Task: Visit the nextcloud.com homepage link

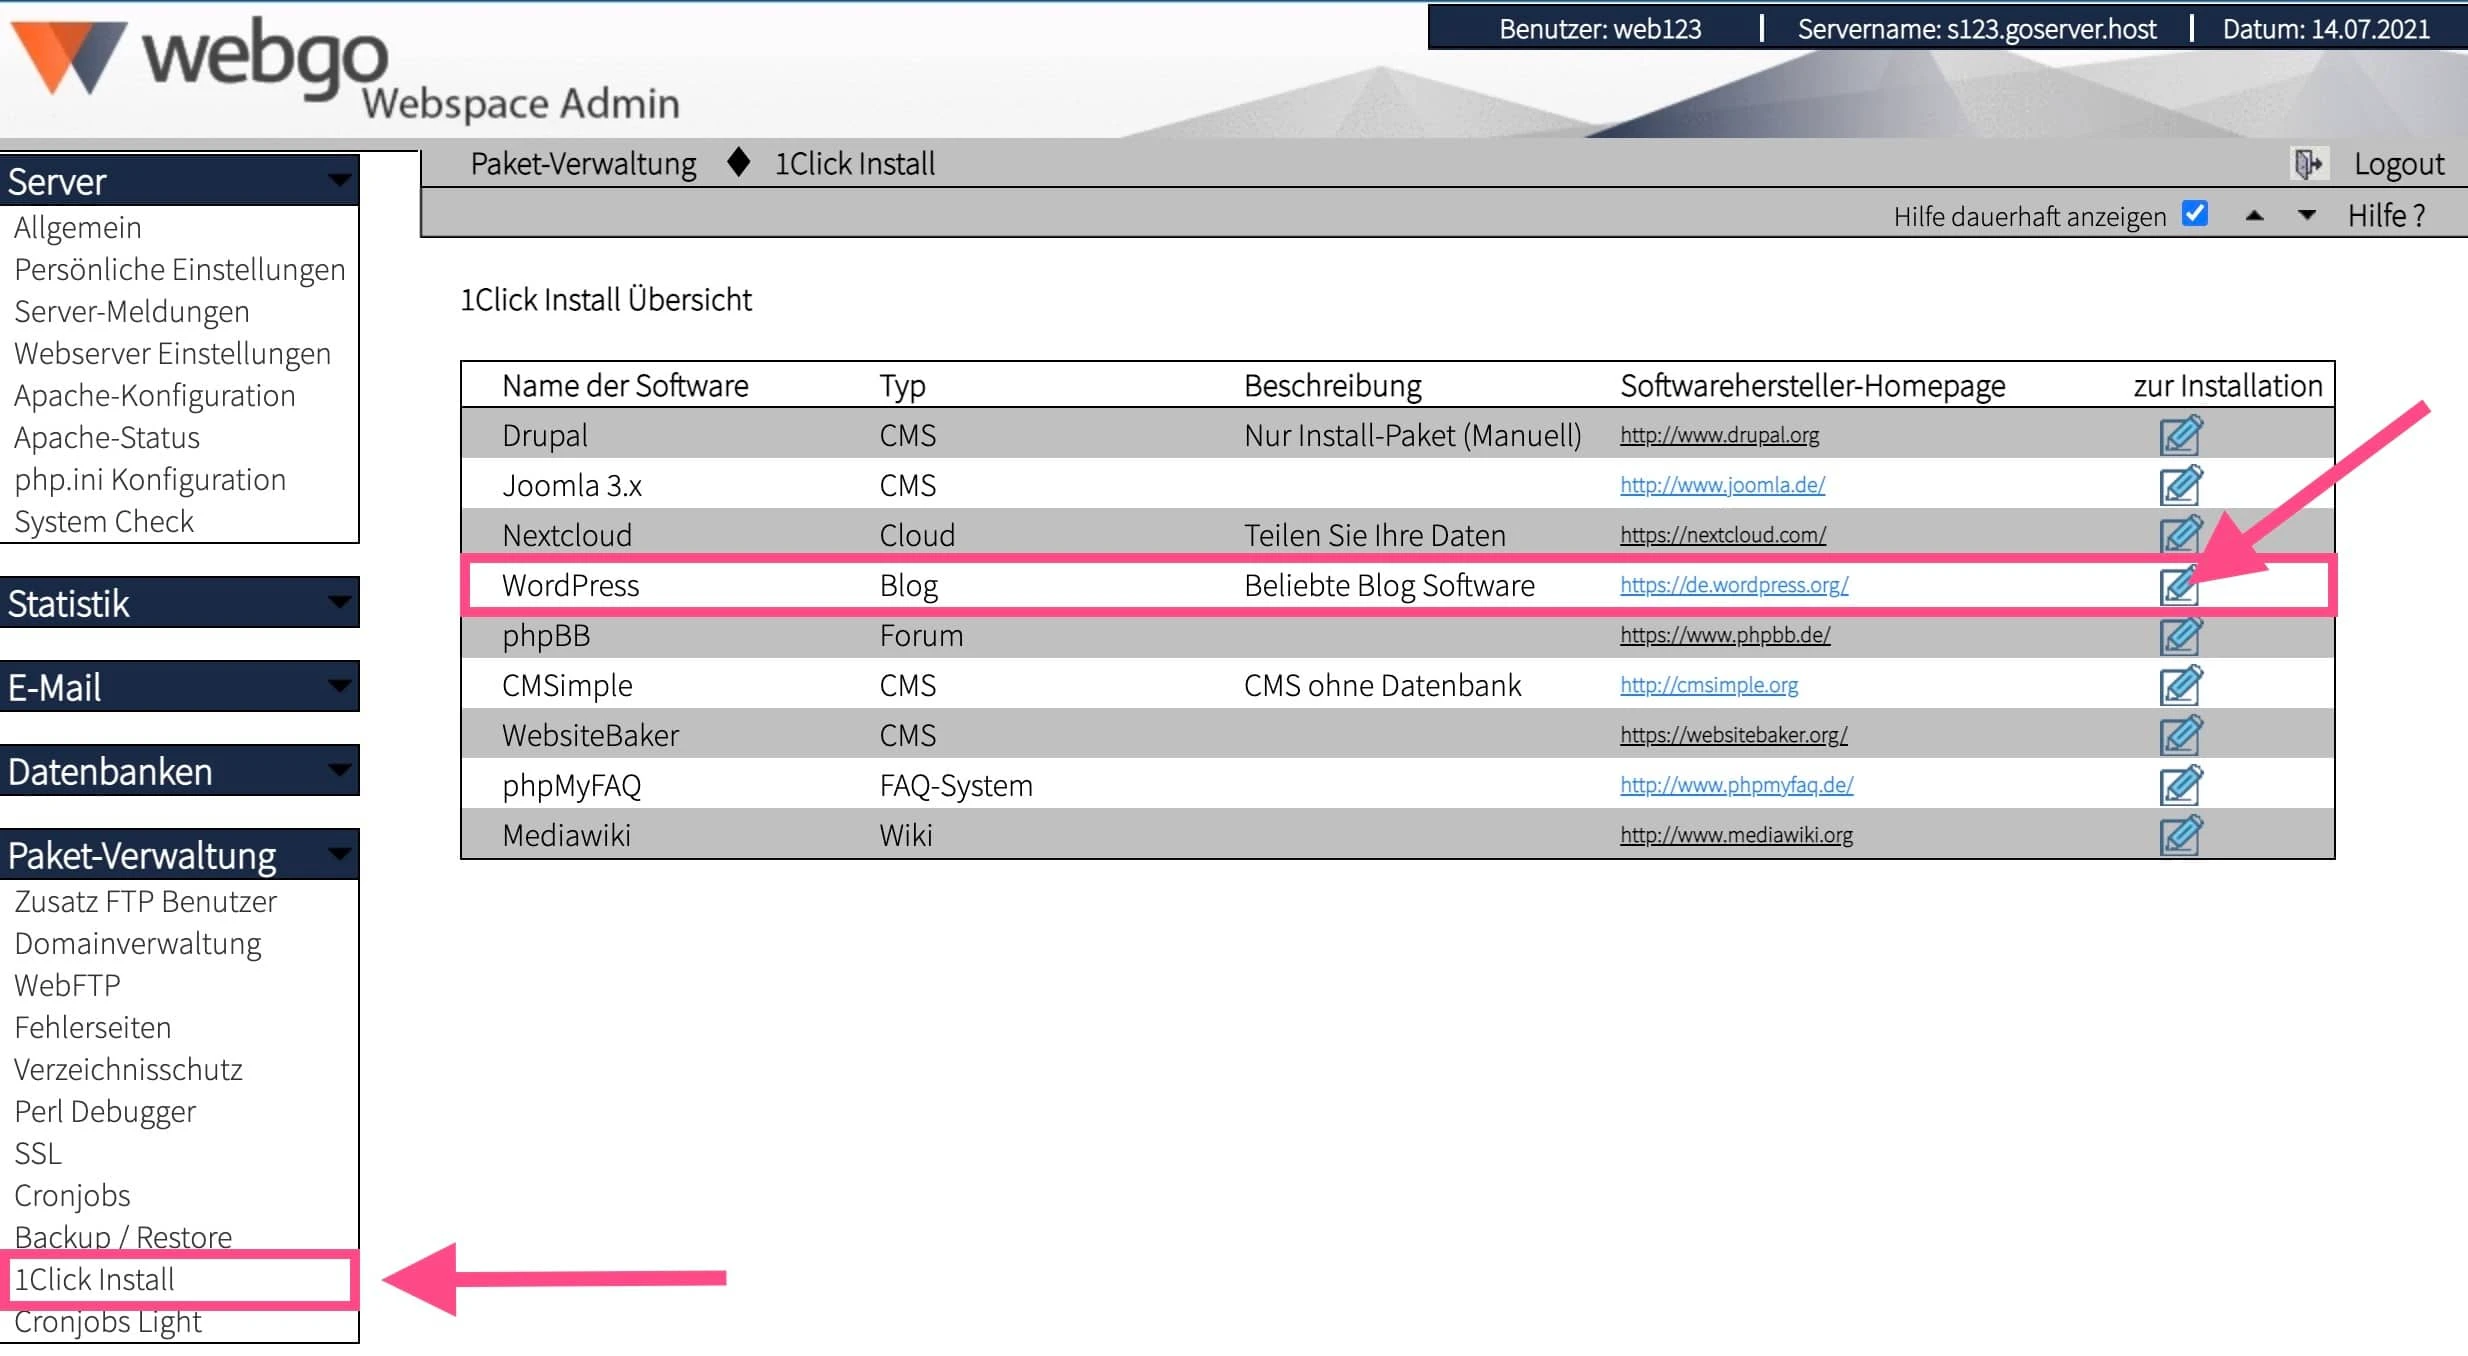Action: tap(1722, 535)
